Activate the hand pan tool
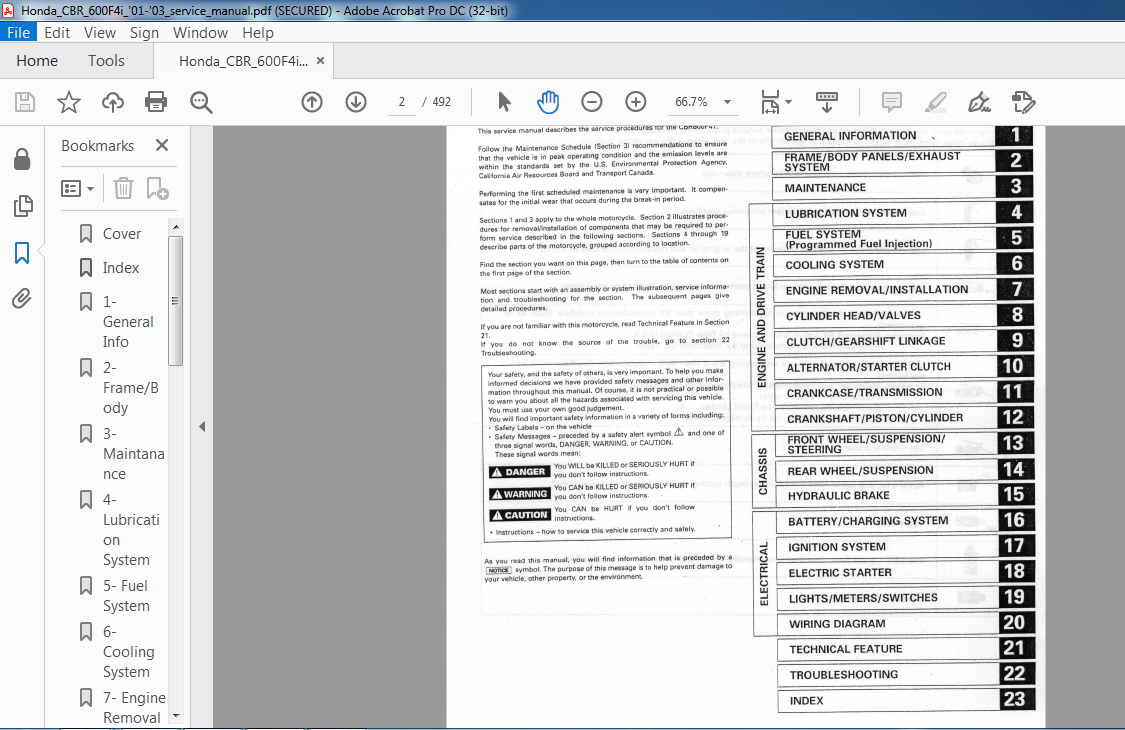This screenshot has height=730, width=1125. pyautogui.click(x=548, y=102)
